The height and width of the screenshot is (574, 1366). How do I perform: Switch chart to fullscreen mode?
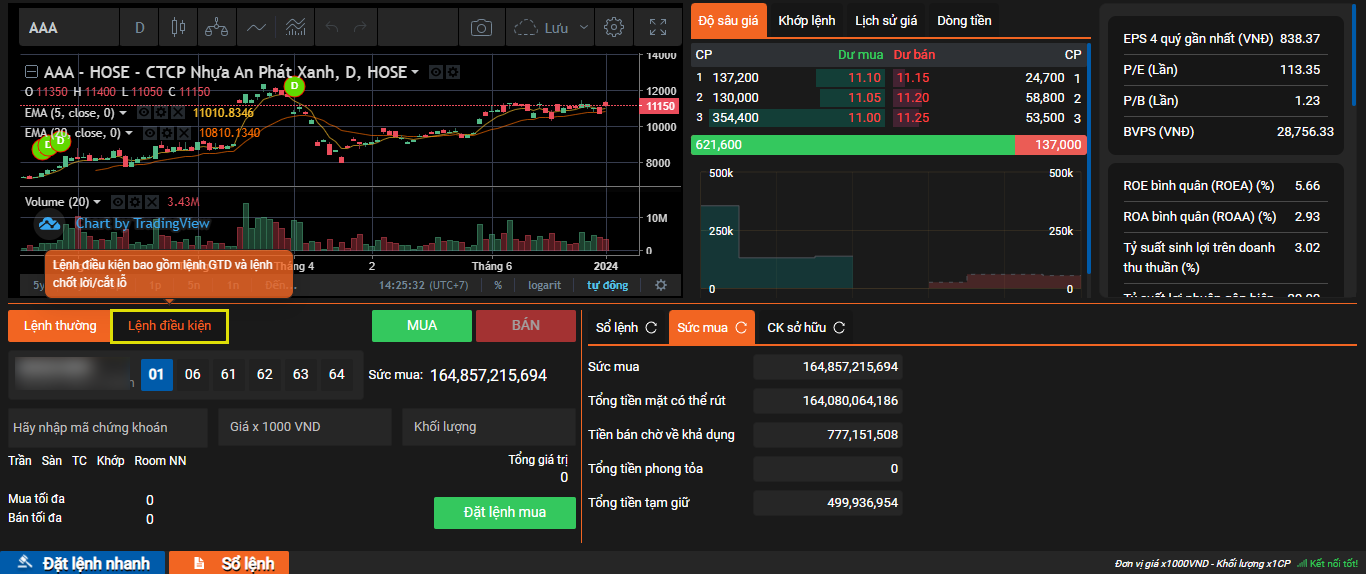coord(657,27)
